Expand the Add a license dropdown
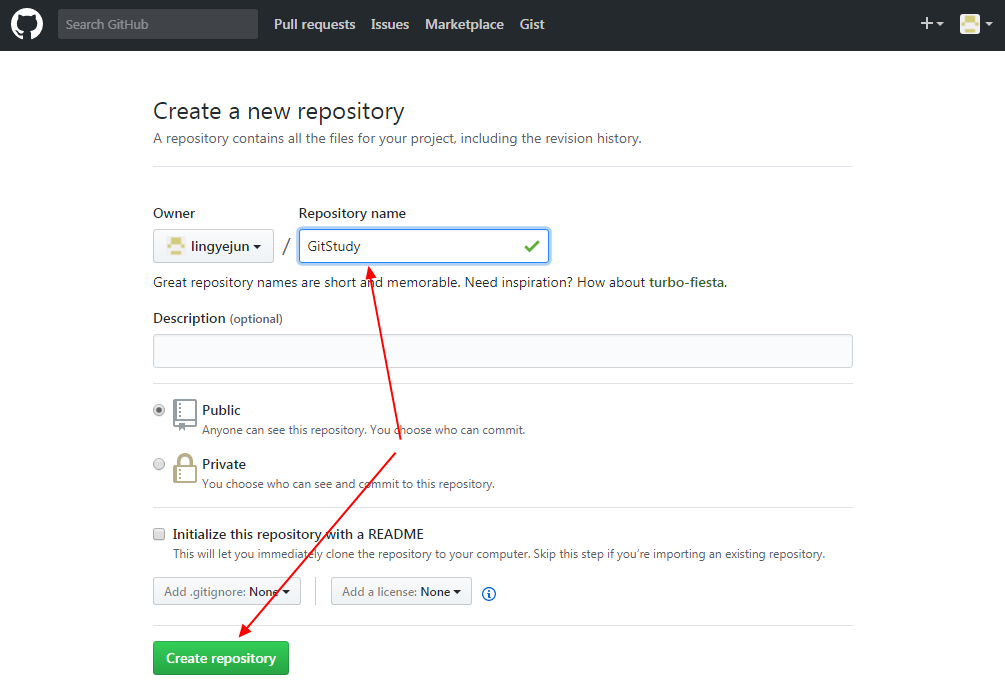Viewport: 1005px width, 700px height. click(401, 591)
